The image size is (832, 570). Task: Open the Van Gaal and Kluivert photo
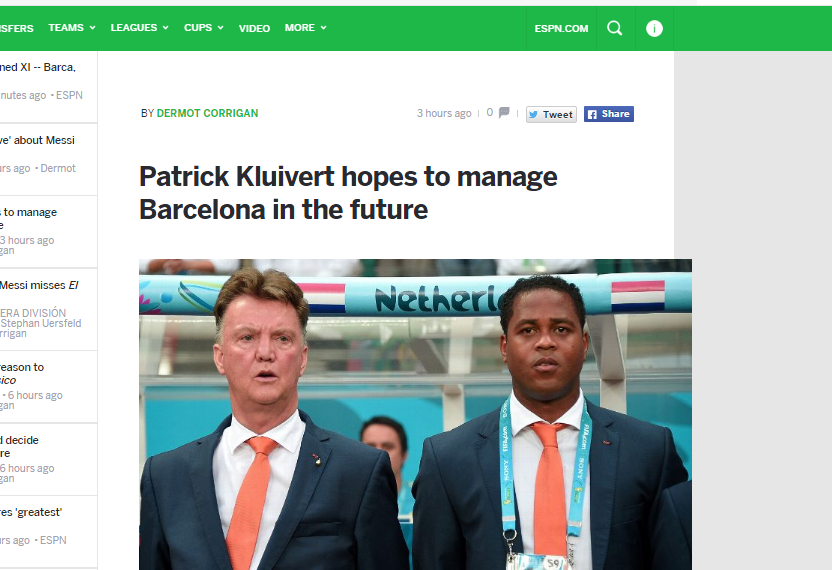click(415, 414)
